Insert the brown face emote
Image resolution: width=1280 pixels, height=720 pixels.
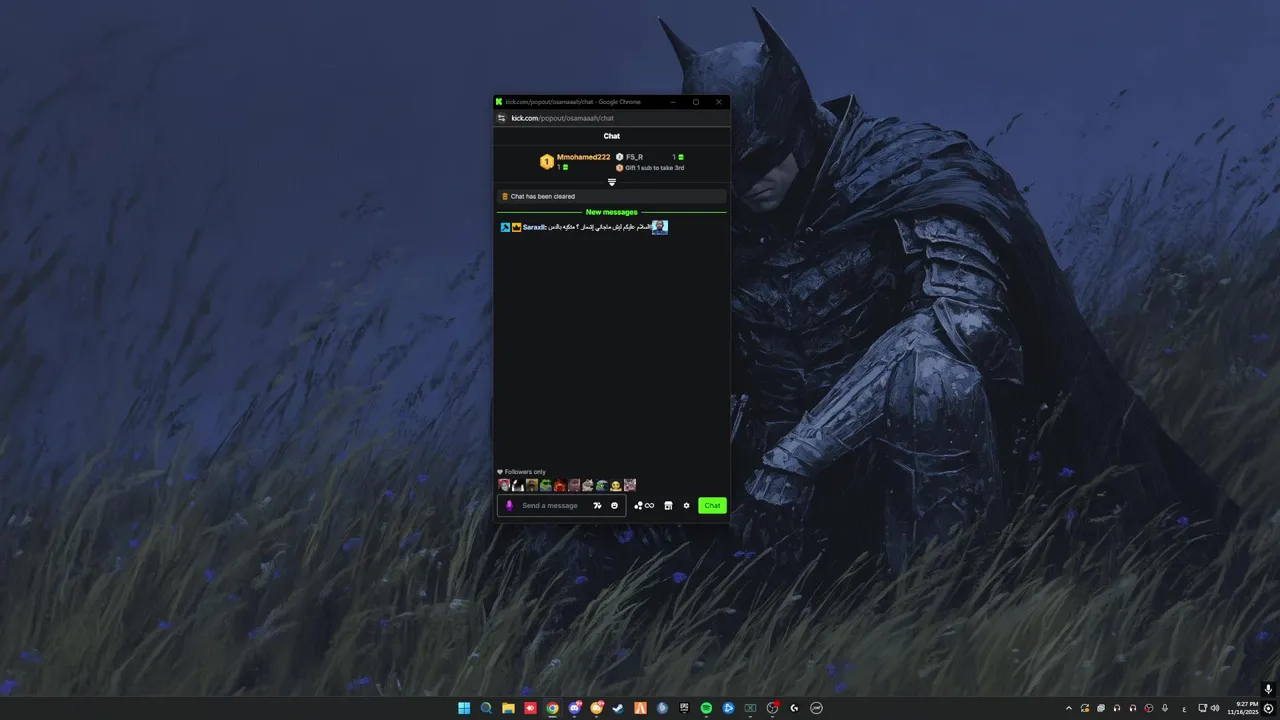pyautogui.click(x=532, y=485)
